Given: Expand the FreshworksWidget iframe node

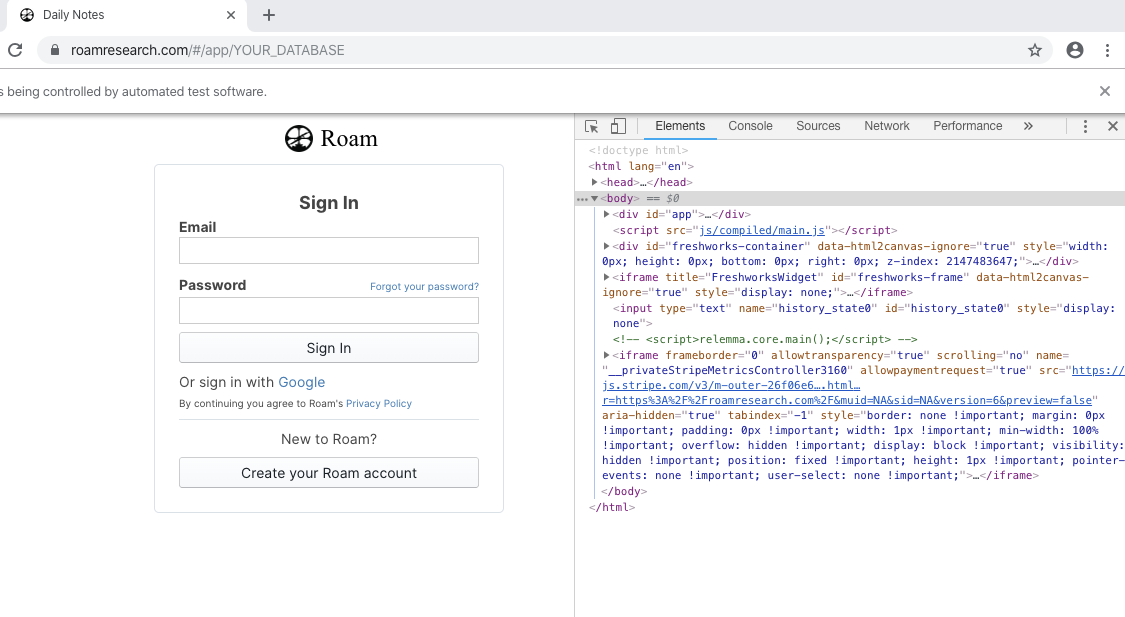Looking at the screenshot, I should click(x=606, y=277).
